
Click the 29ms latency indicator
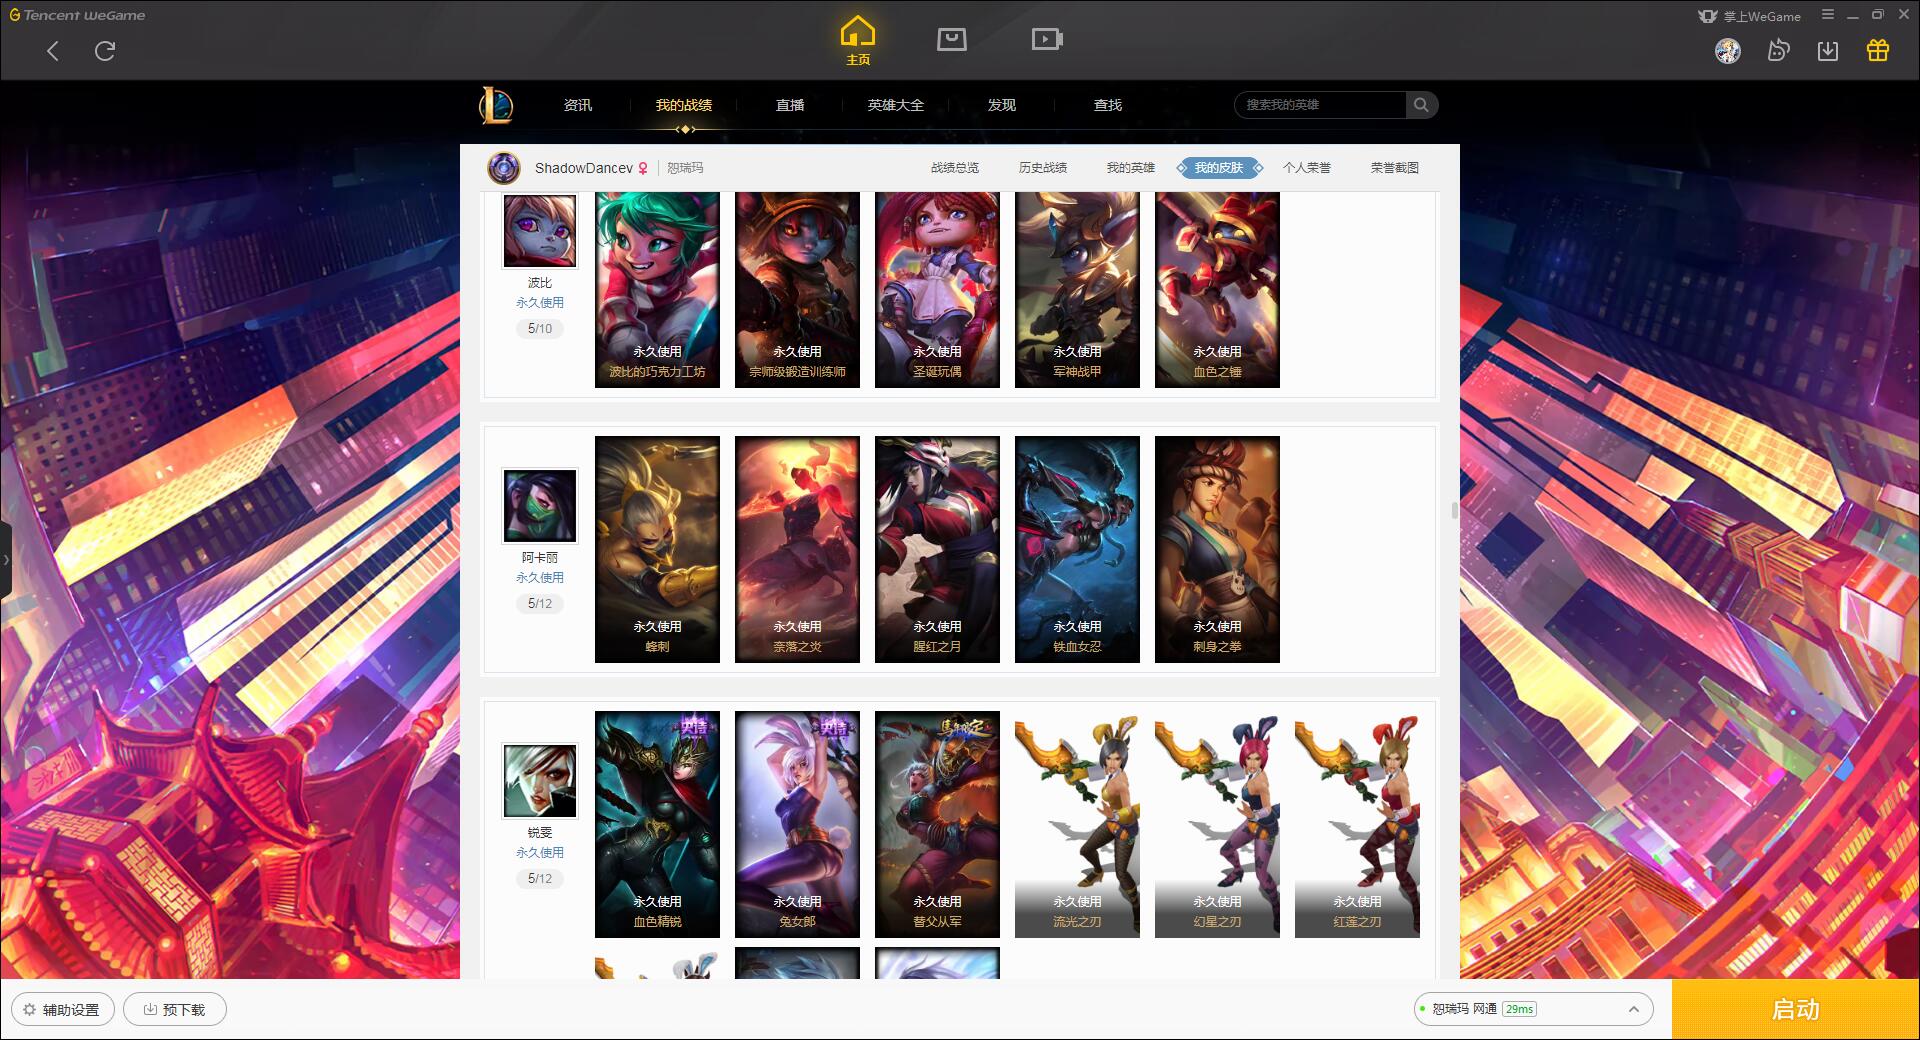pos(1519,1009)
